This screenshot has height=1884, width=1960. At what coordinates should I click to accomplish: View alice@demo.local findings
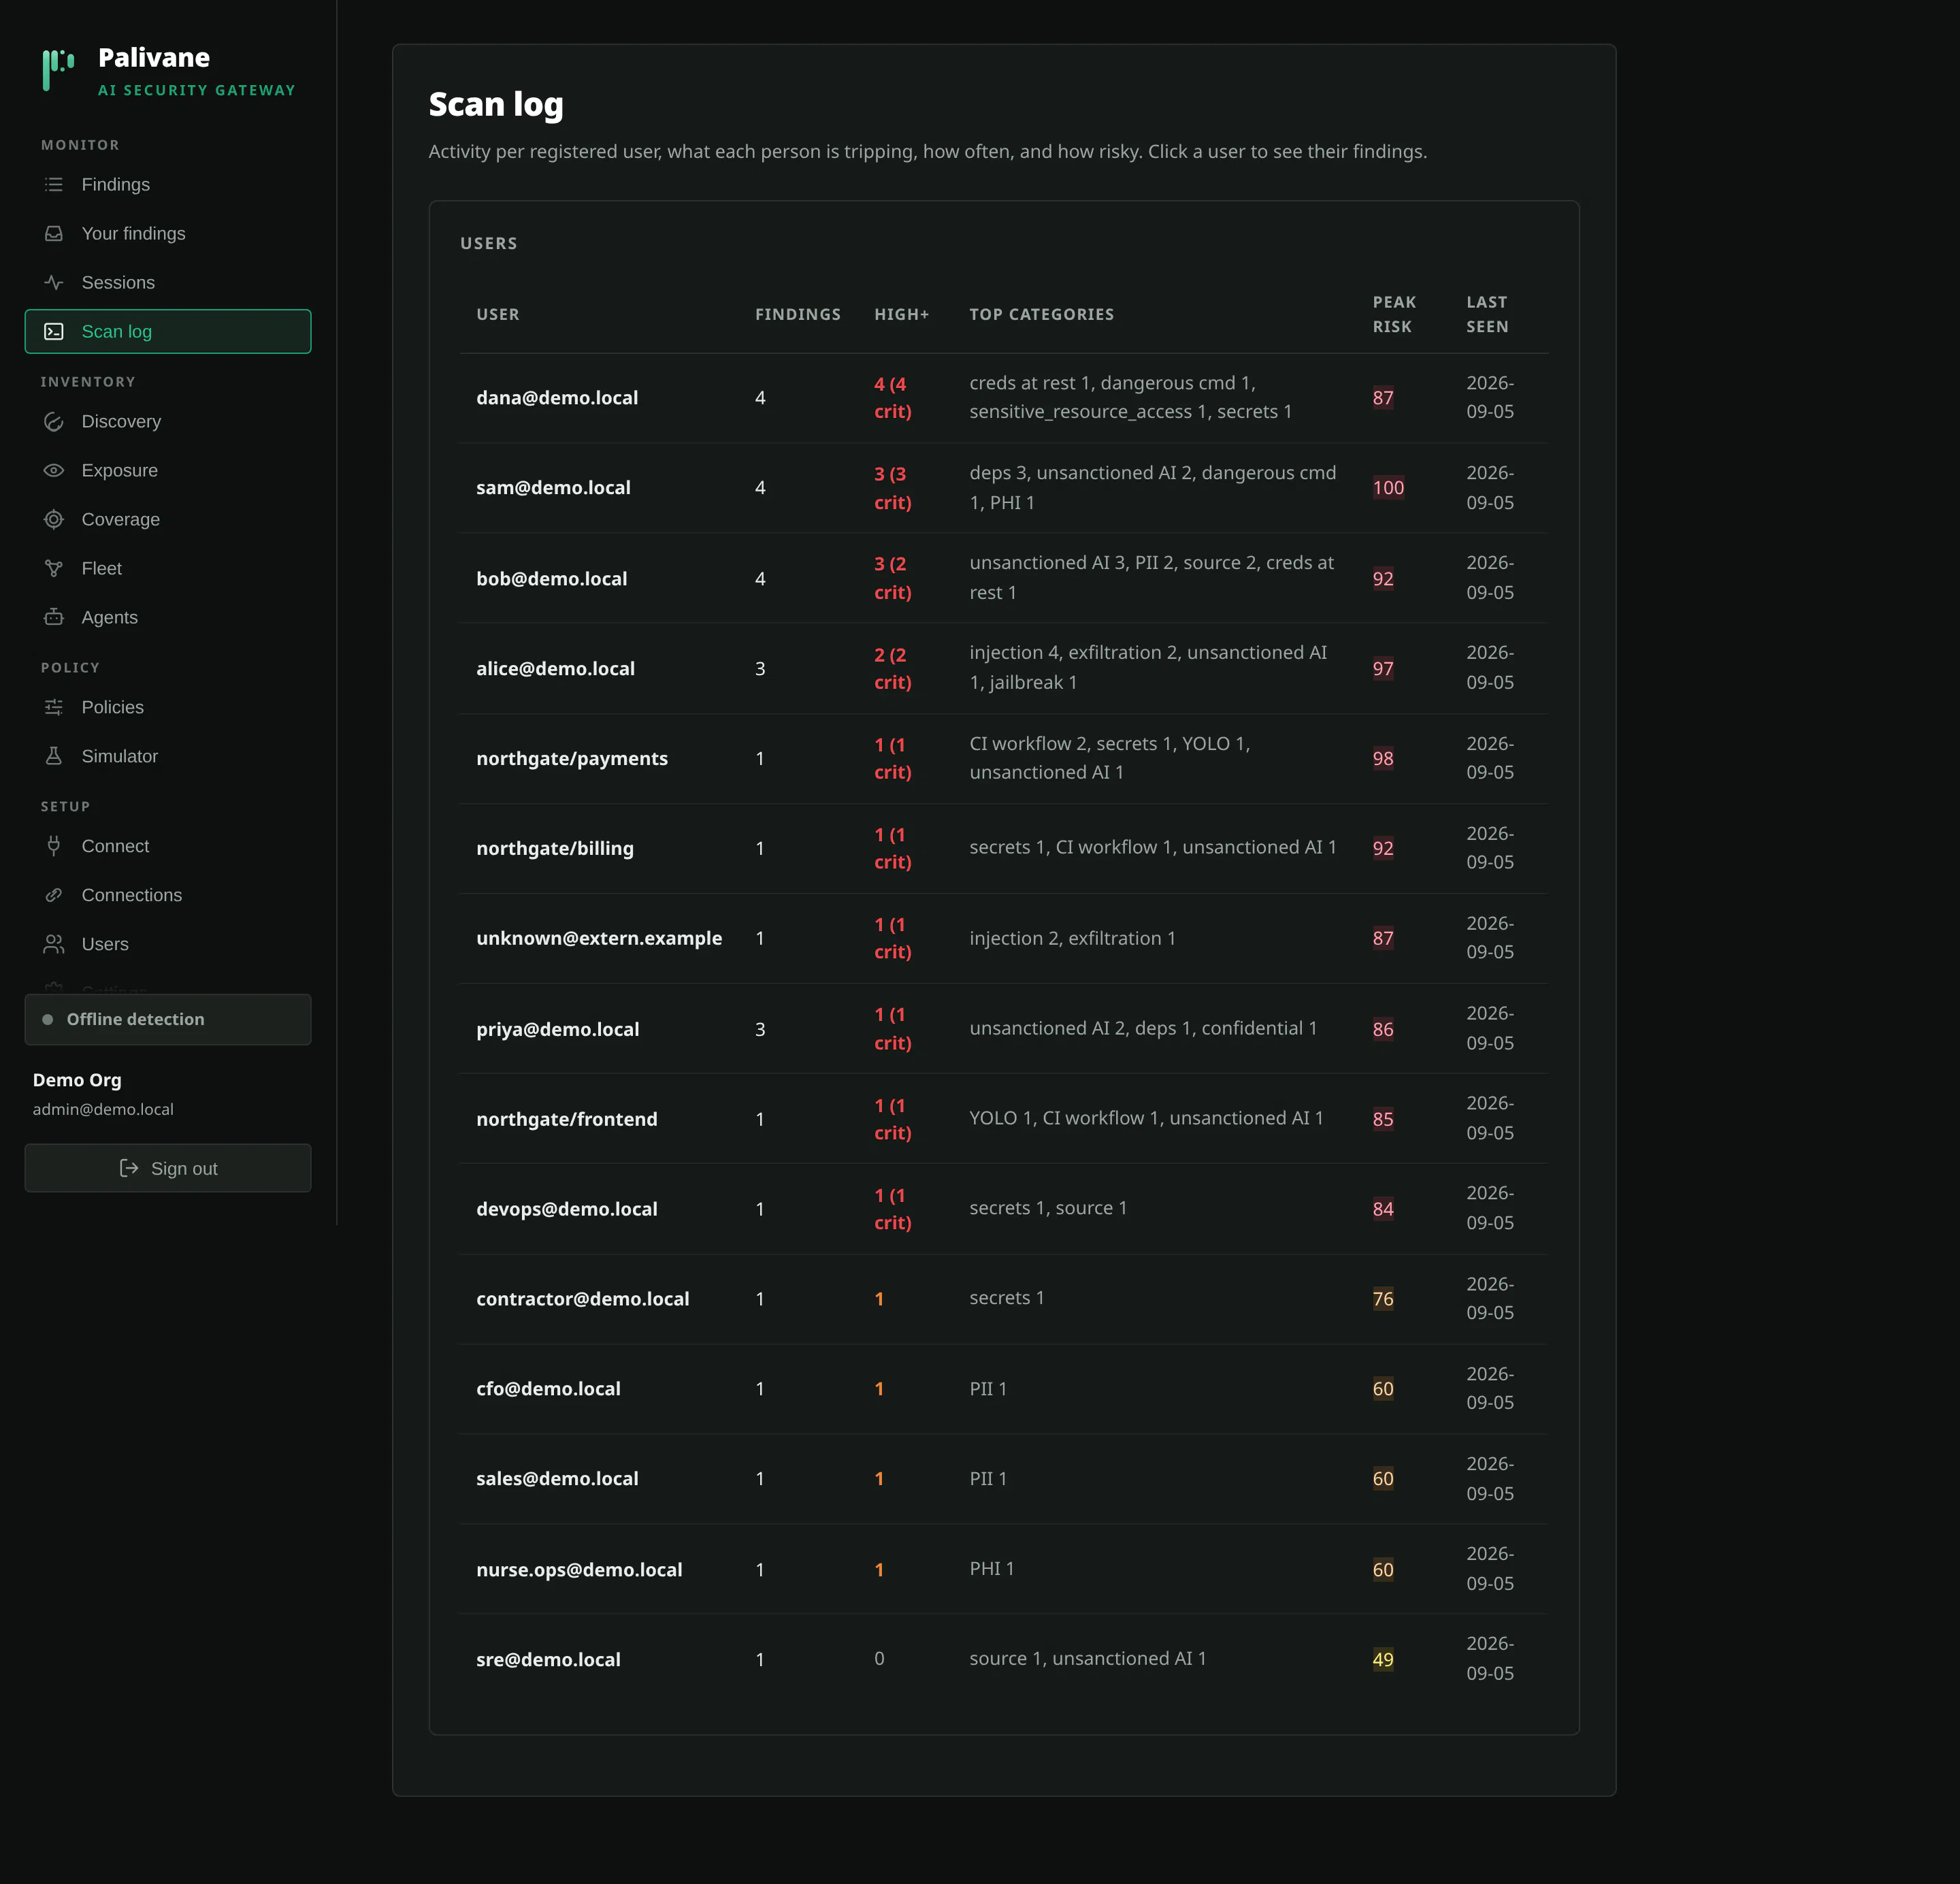pos(1004,669)
